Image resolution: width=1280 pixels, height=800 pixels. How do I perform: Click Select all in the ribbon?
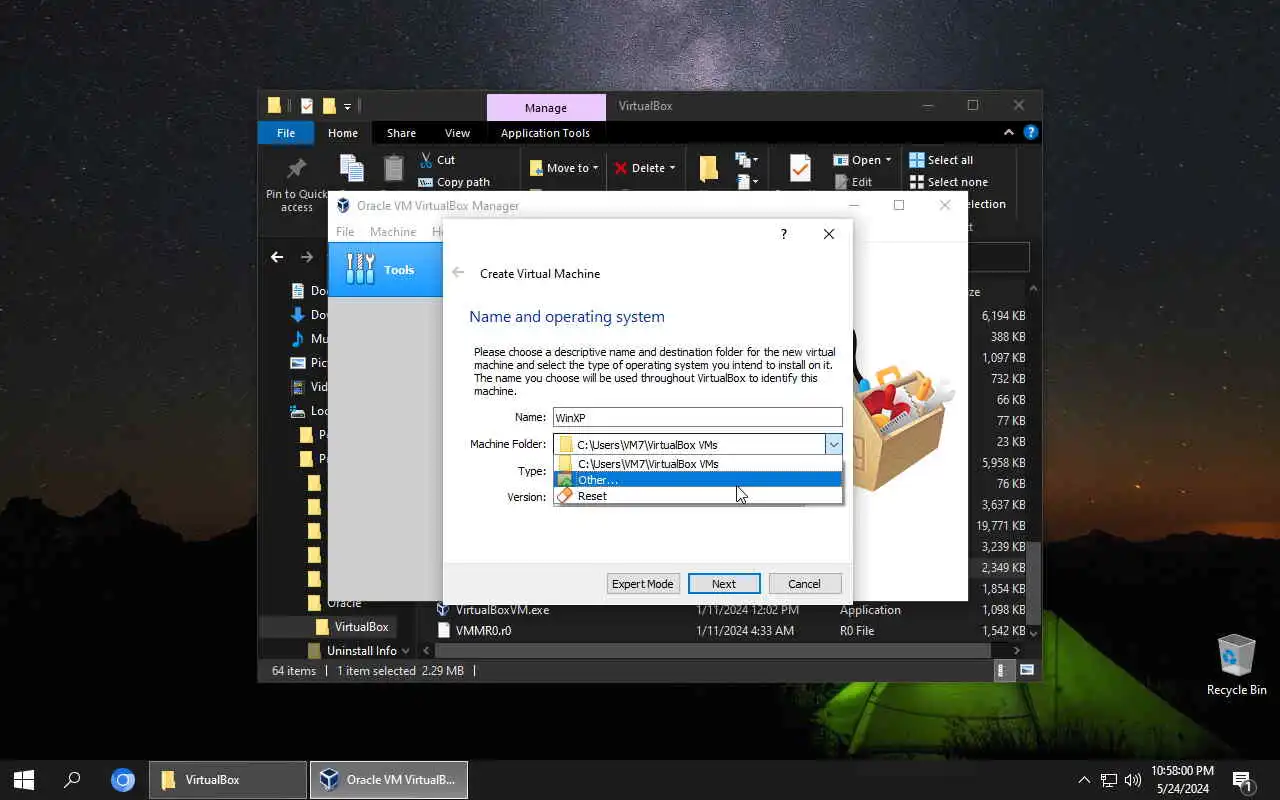click(x=941, y=160)
